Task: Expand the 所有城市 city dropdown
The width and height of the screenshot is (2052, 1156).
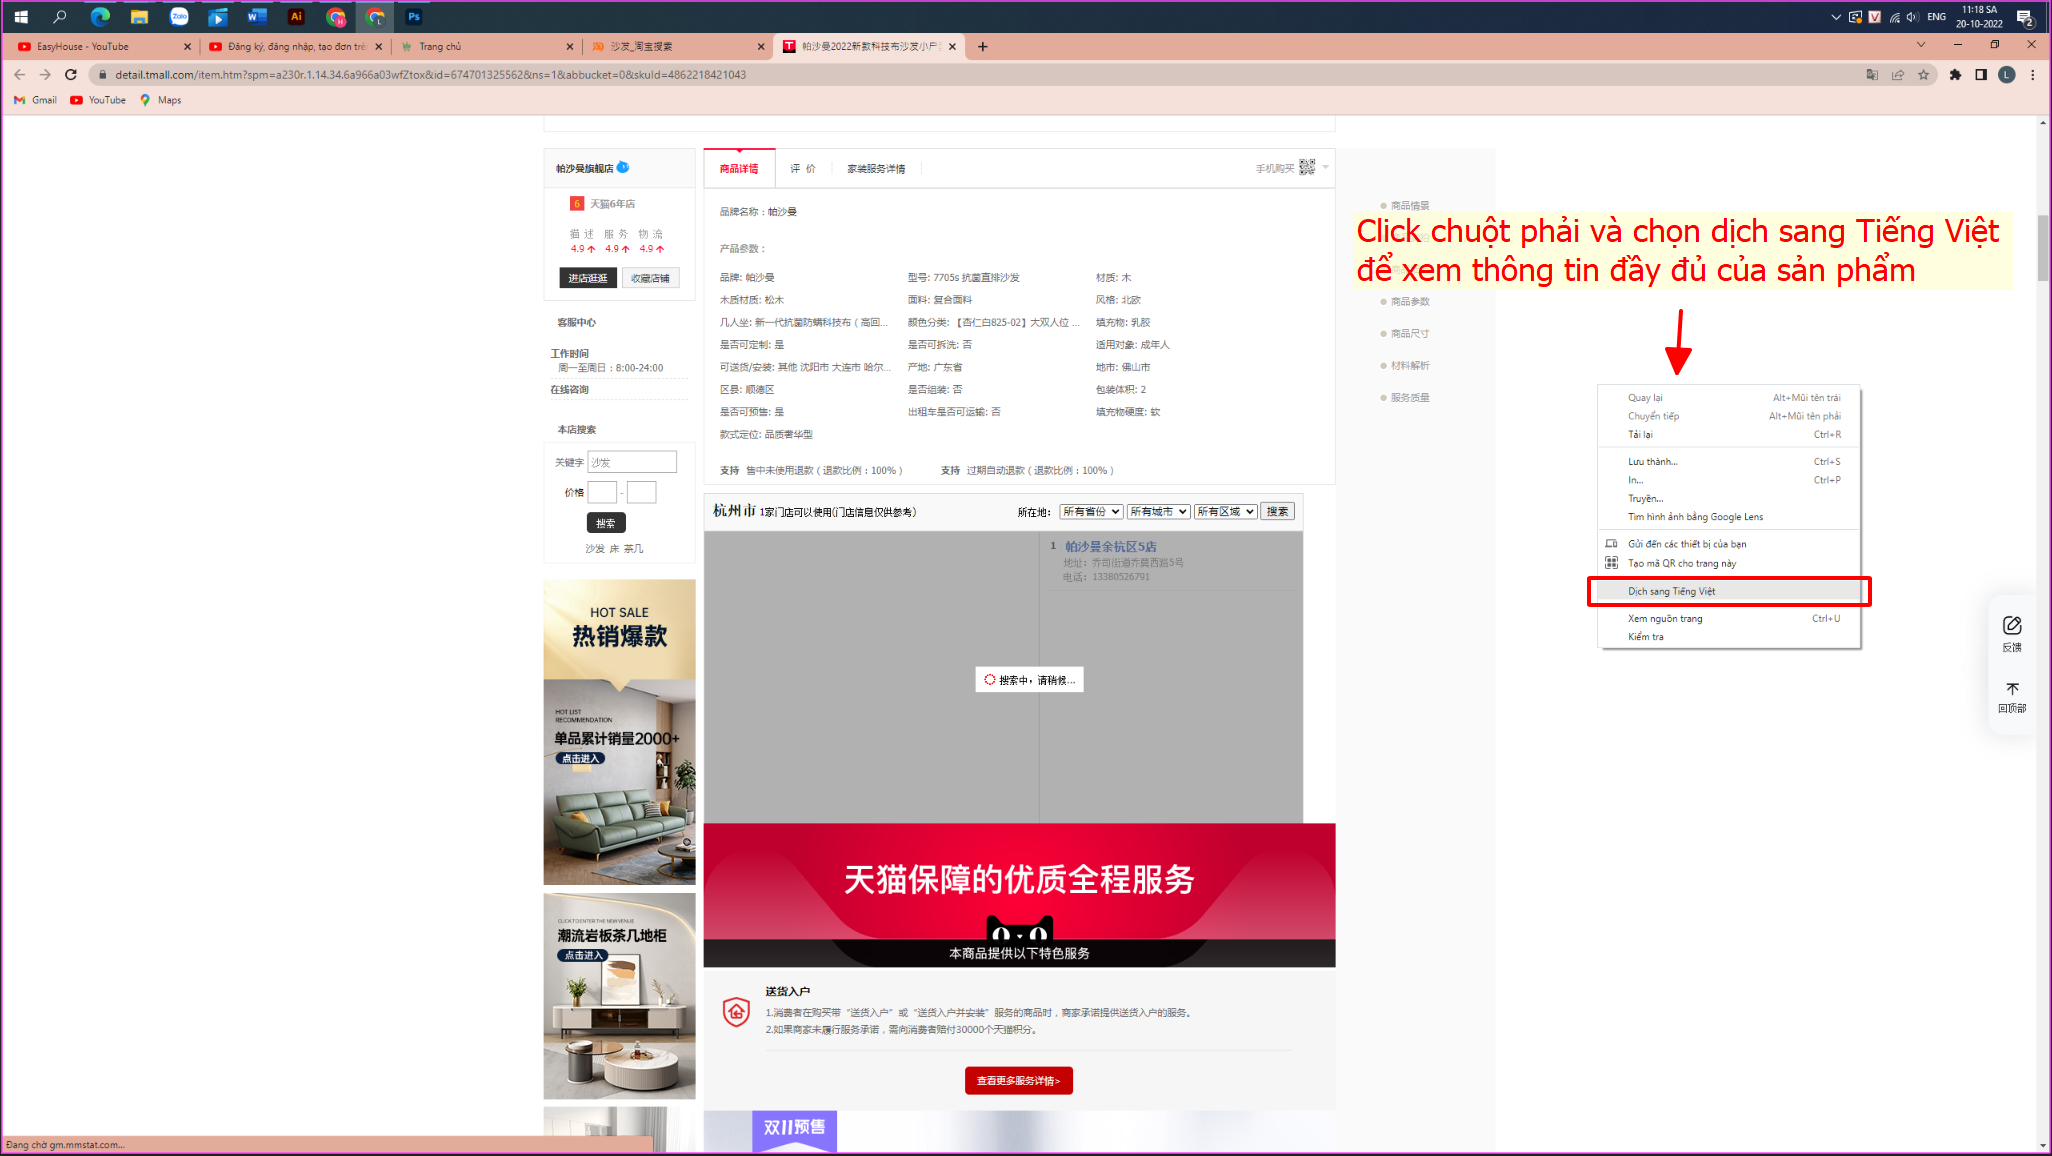Action: pyautogui.click(x=1158, y=512)
